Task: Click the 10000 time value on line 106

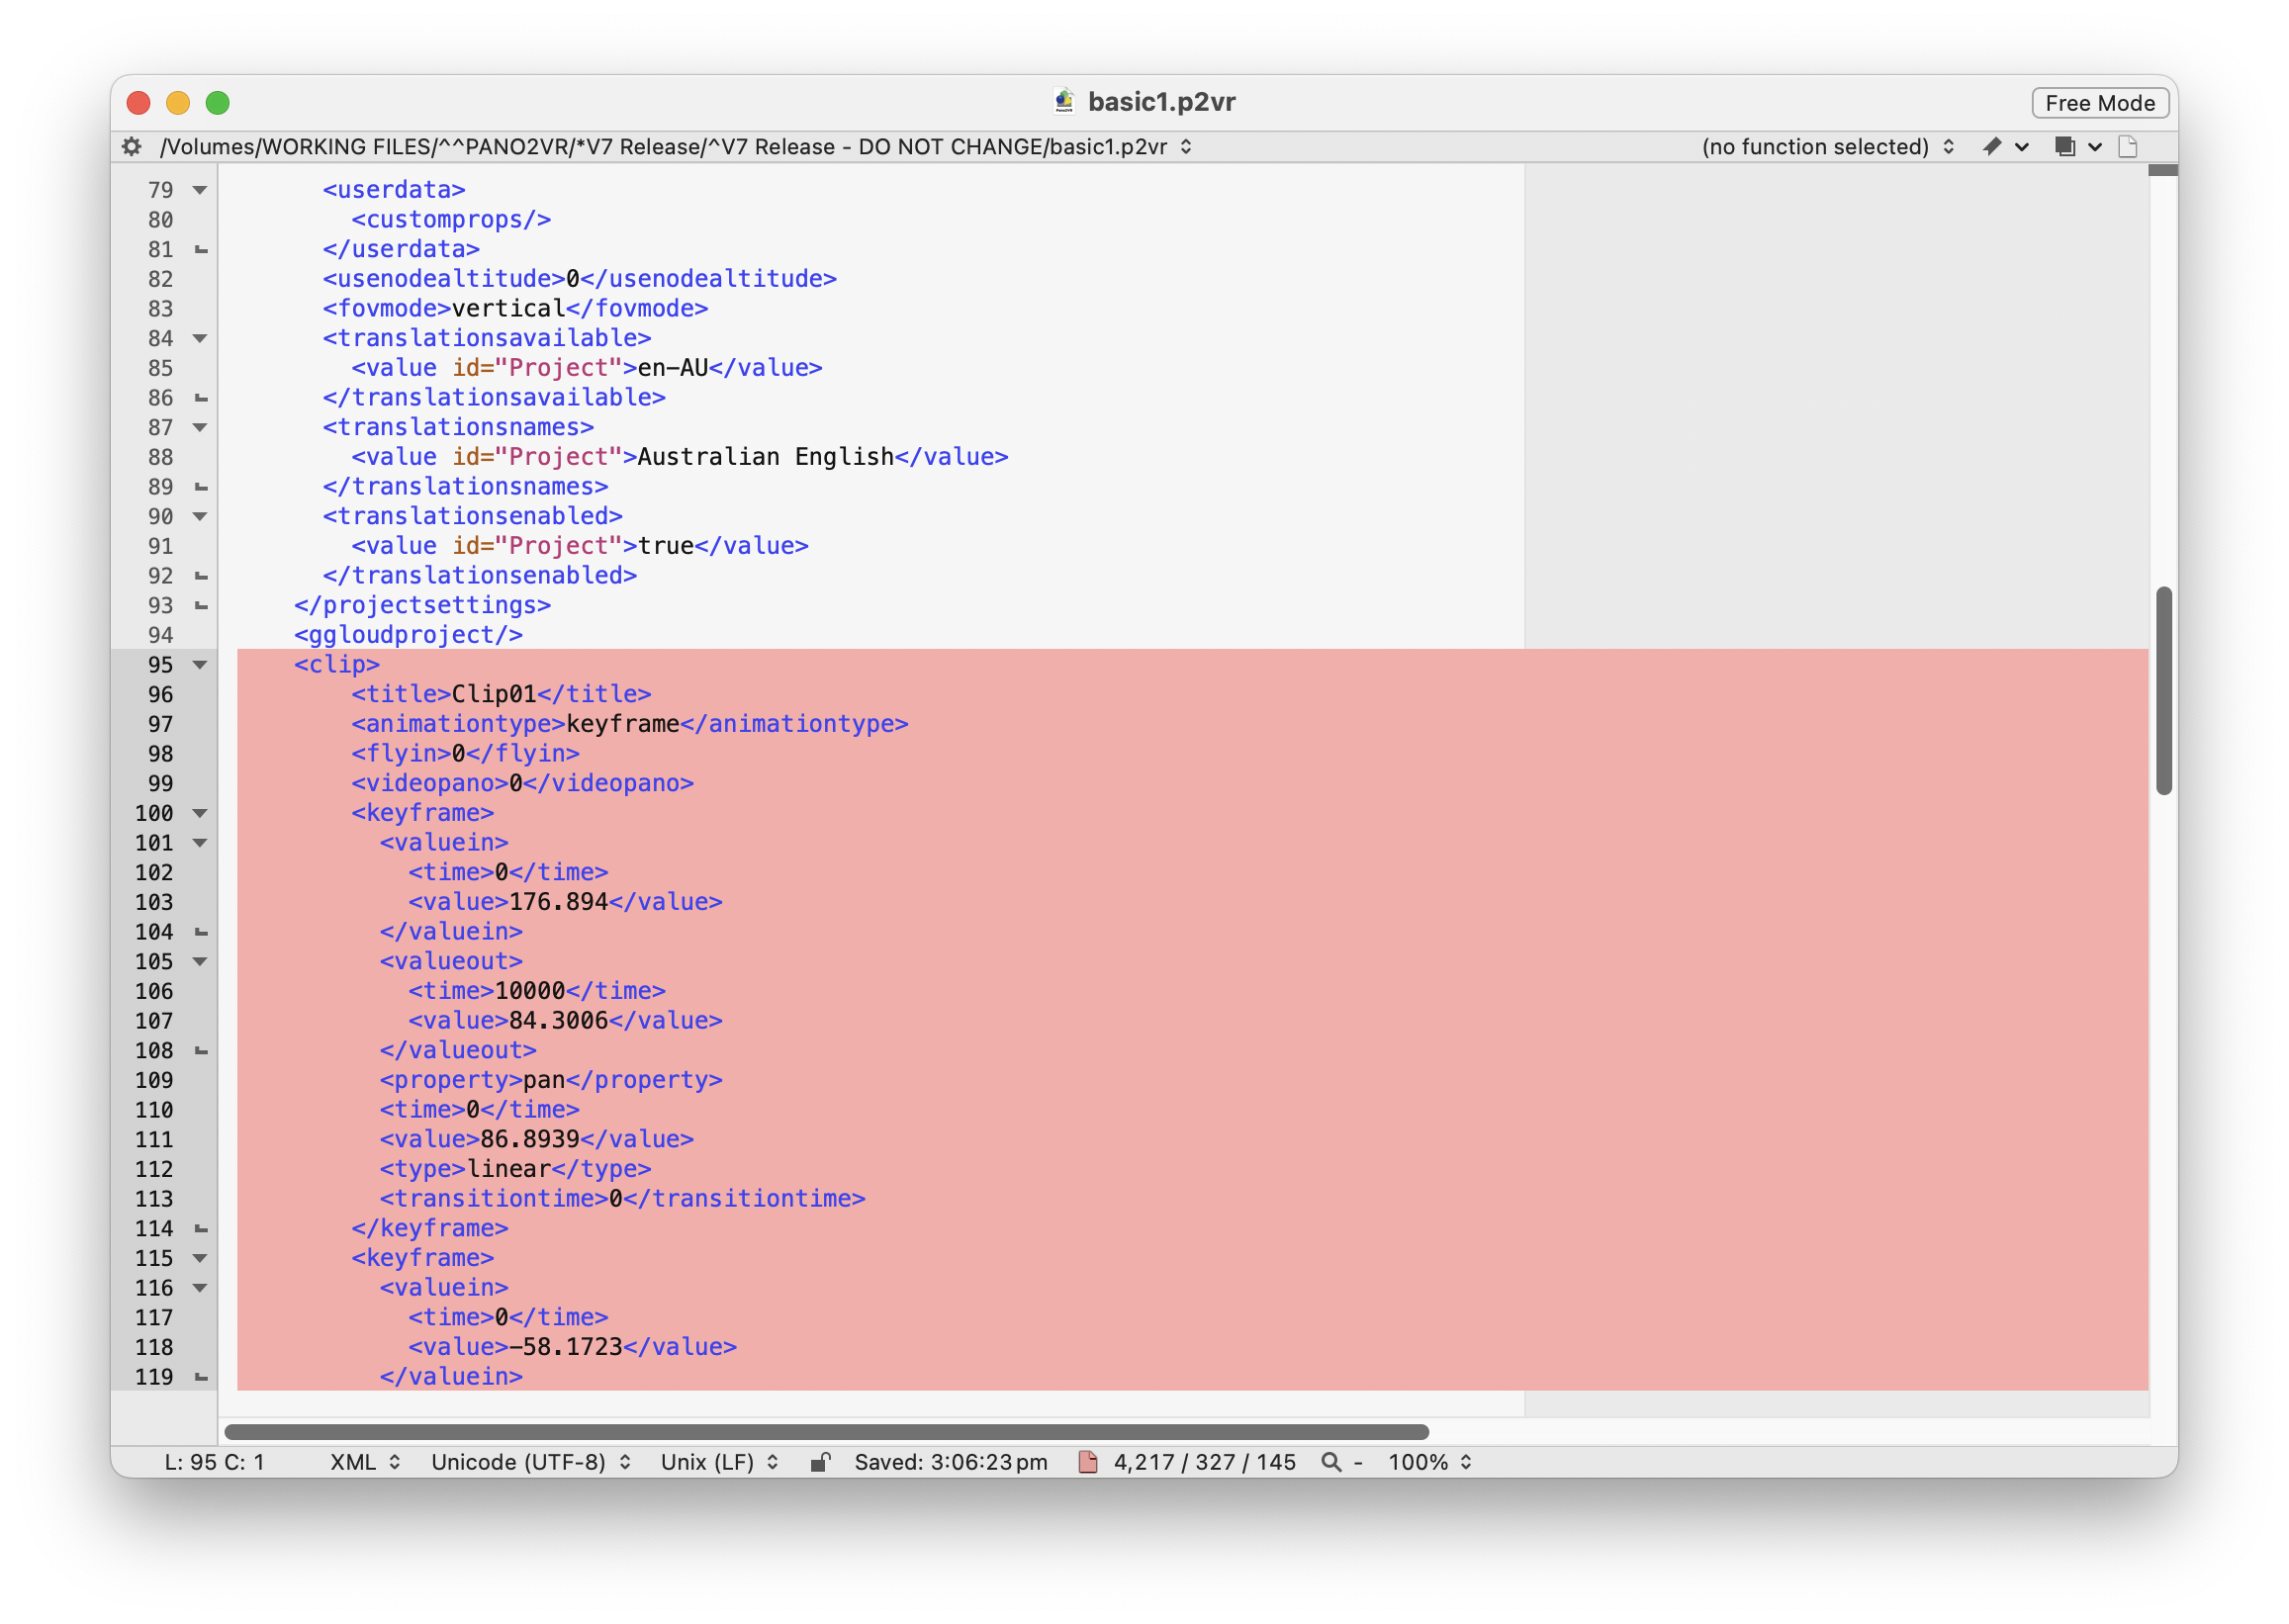Action: point(530,991)
